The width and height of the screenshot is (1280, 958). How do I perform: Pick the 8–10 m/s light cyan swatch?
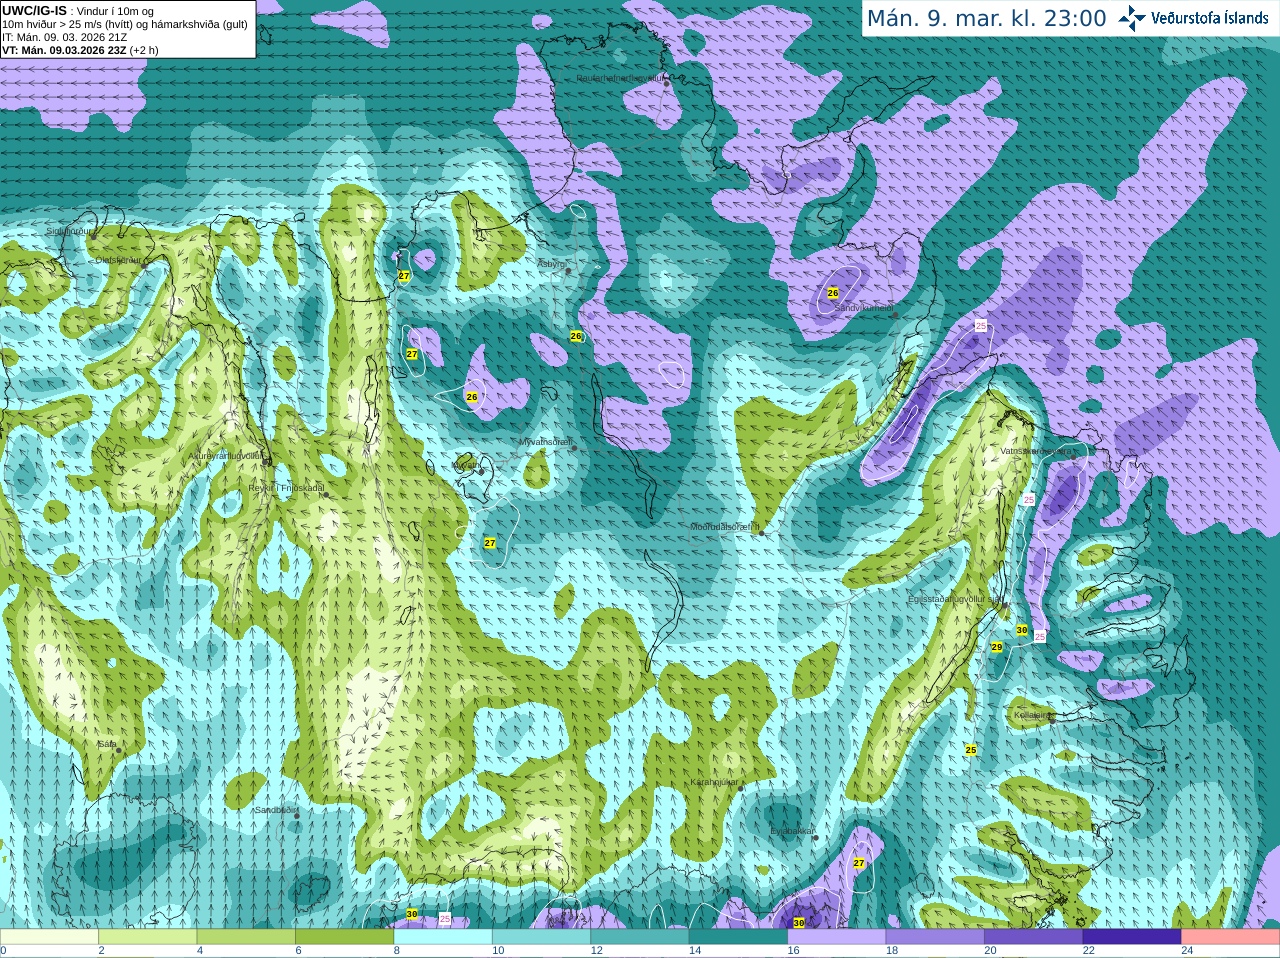click(443, 937)
